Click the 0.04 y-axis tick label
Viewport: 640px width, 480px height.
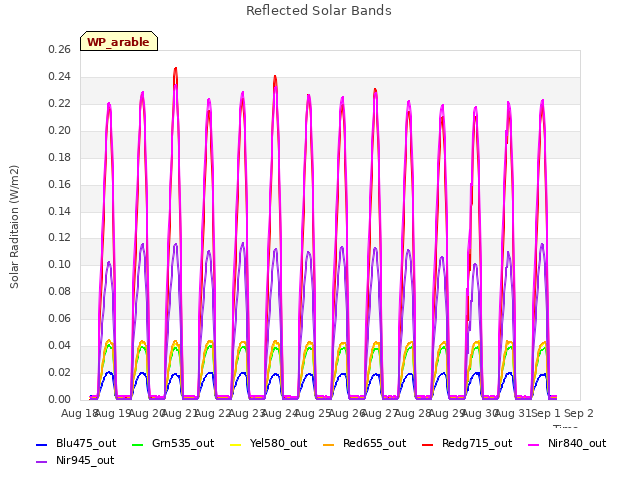(x=59, y=345)
